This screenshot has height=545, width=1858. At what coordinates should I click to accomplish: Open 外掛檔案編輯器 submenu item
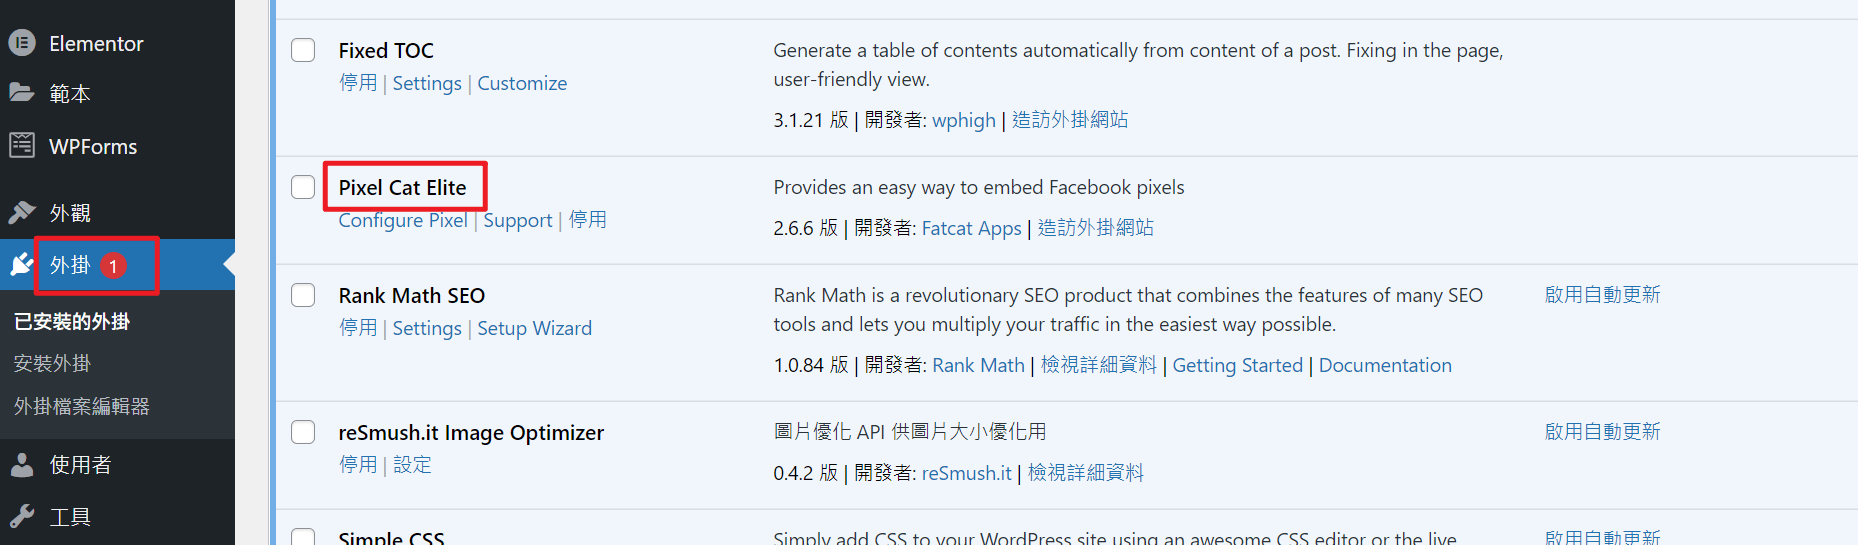[82, 406]
